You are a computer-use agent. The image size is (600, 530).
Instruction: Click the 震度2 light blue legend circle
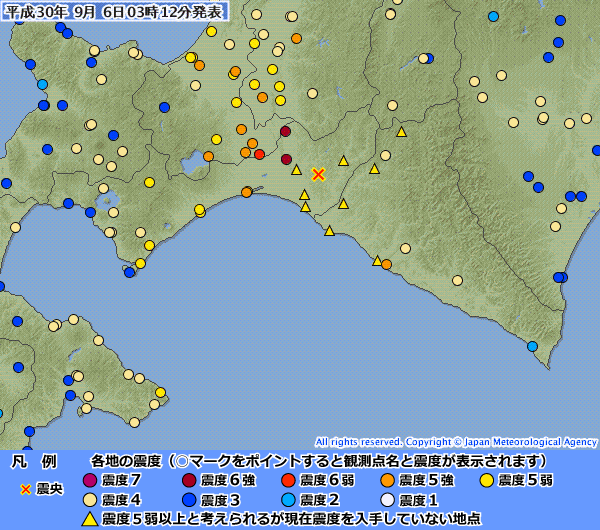(288, 500)
